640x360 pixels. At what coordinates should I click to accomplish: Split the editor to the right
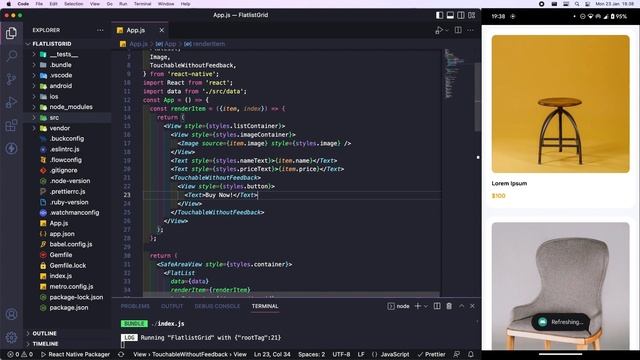point(458,30)
